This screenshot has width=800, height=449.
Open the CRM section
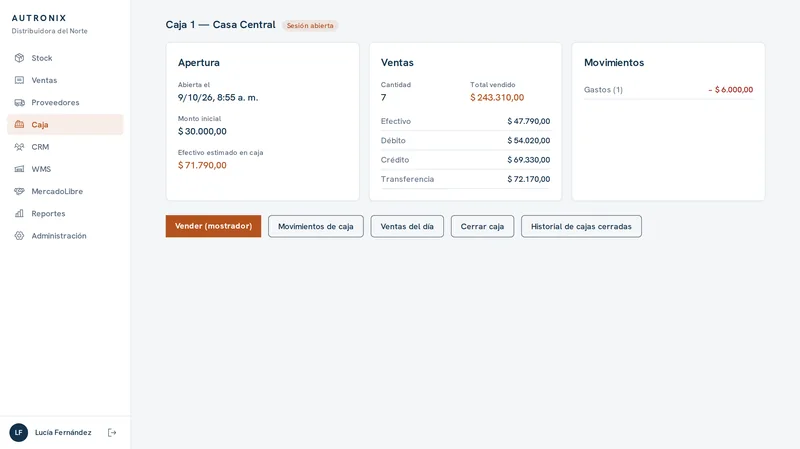pos(65,147)
